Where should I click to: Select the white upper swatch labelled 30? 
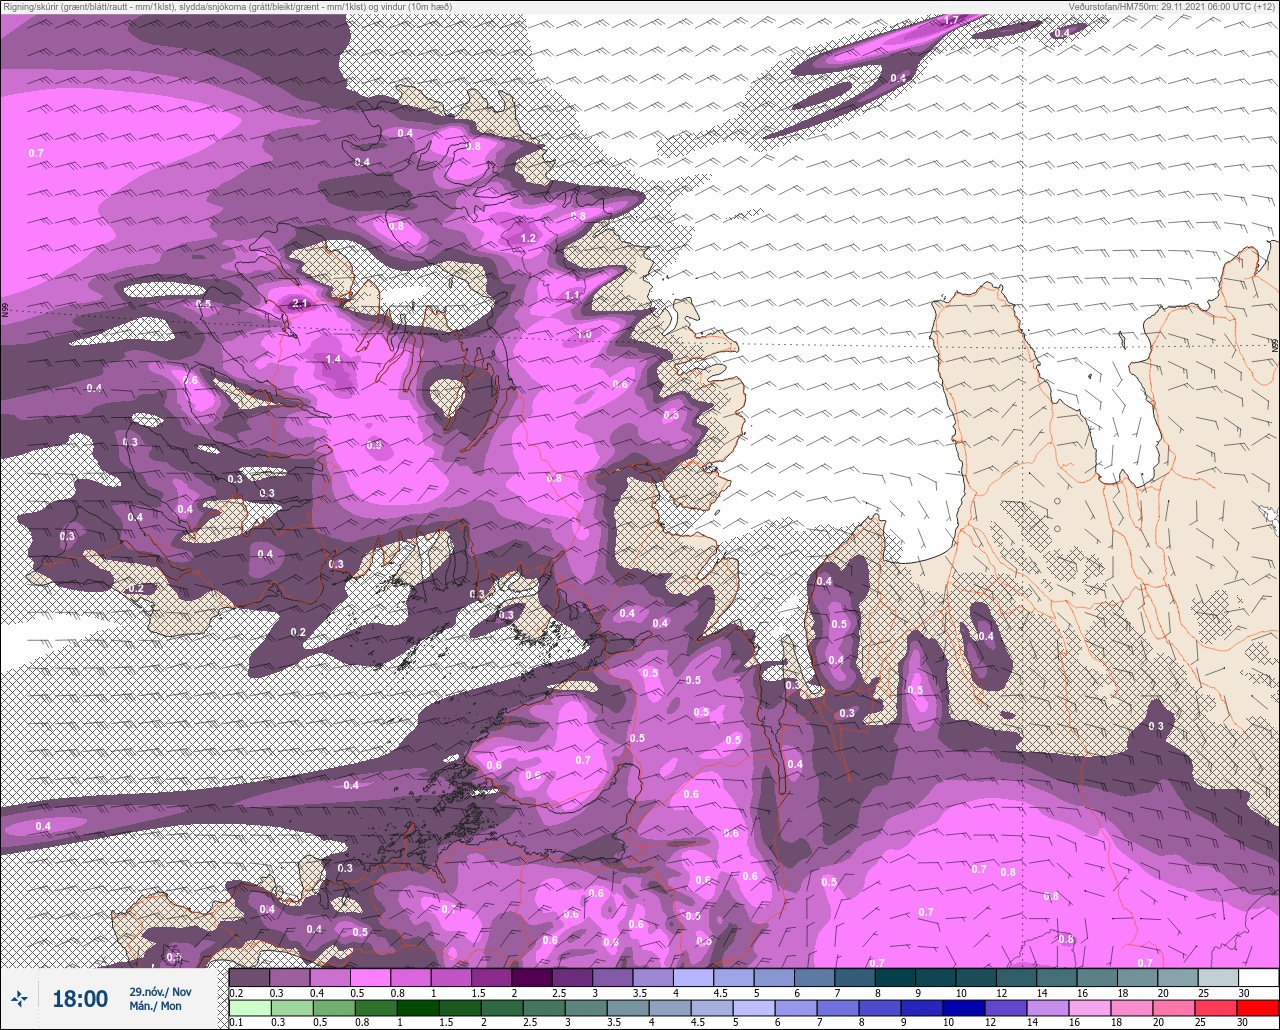(1258, 977)
